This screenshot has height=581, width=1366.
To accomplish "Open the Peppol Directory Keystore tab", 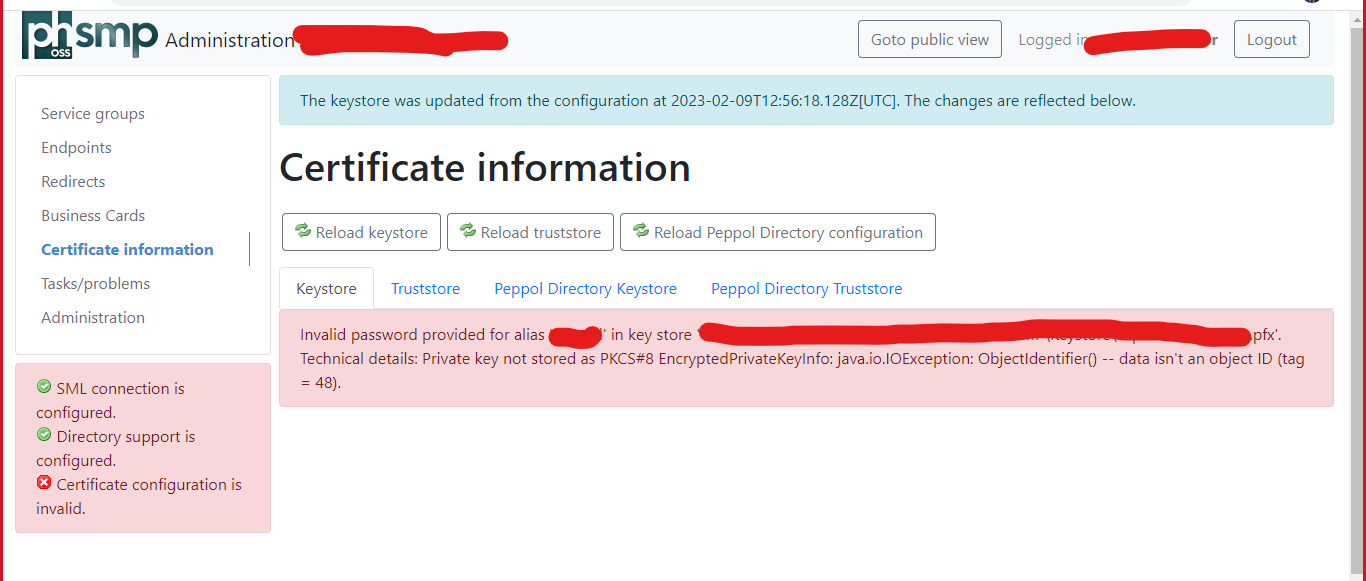I will tap(585, 288).
